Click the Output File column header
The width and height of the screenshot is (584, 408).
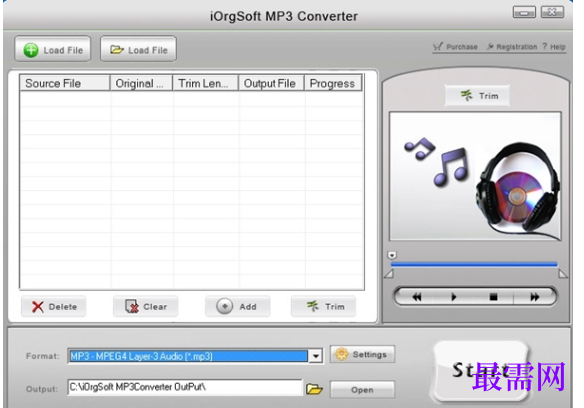click(271, 83)
